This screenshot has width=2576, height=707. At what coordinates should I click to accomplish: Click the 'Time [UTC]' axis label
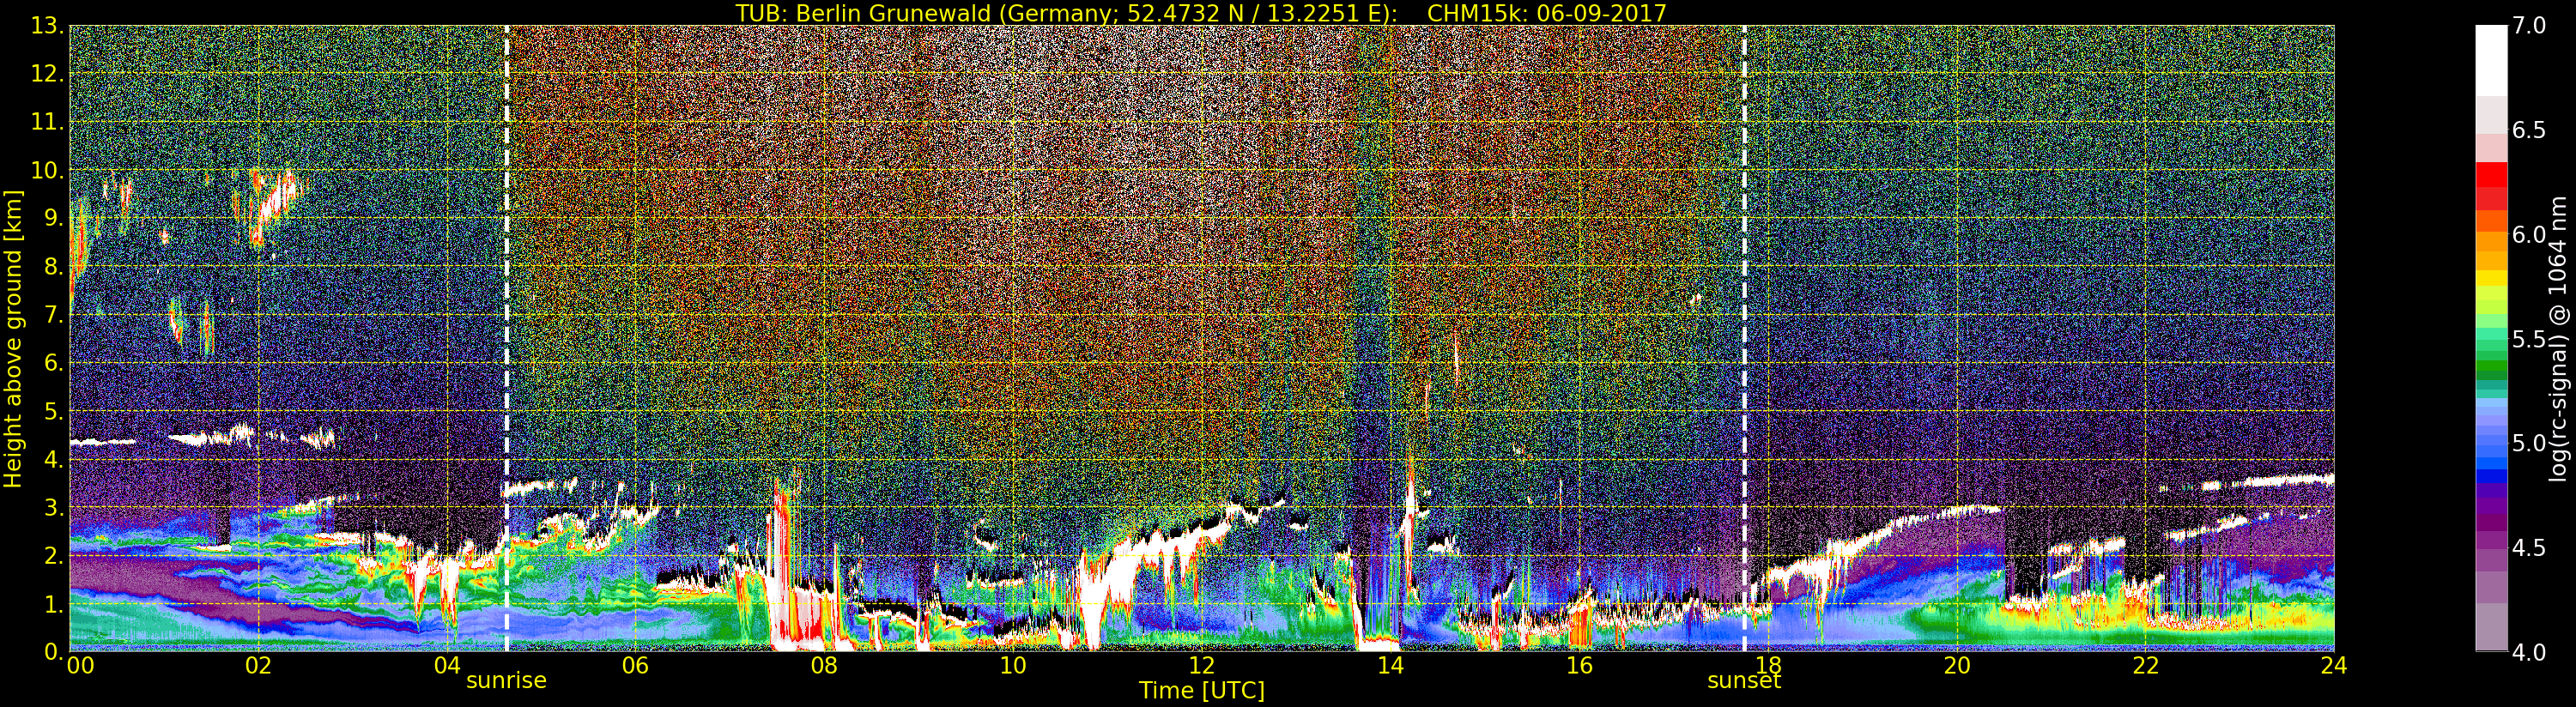point(1202,691)
